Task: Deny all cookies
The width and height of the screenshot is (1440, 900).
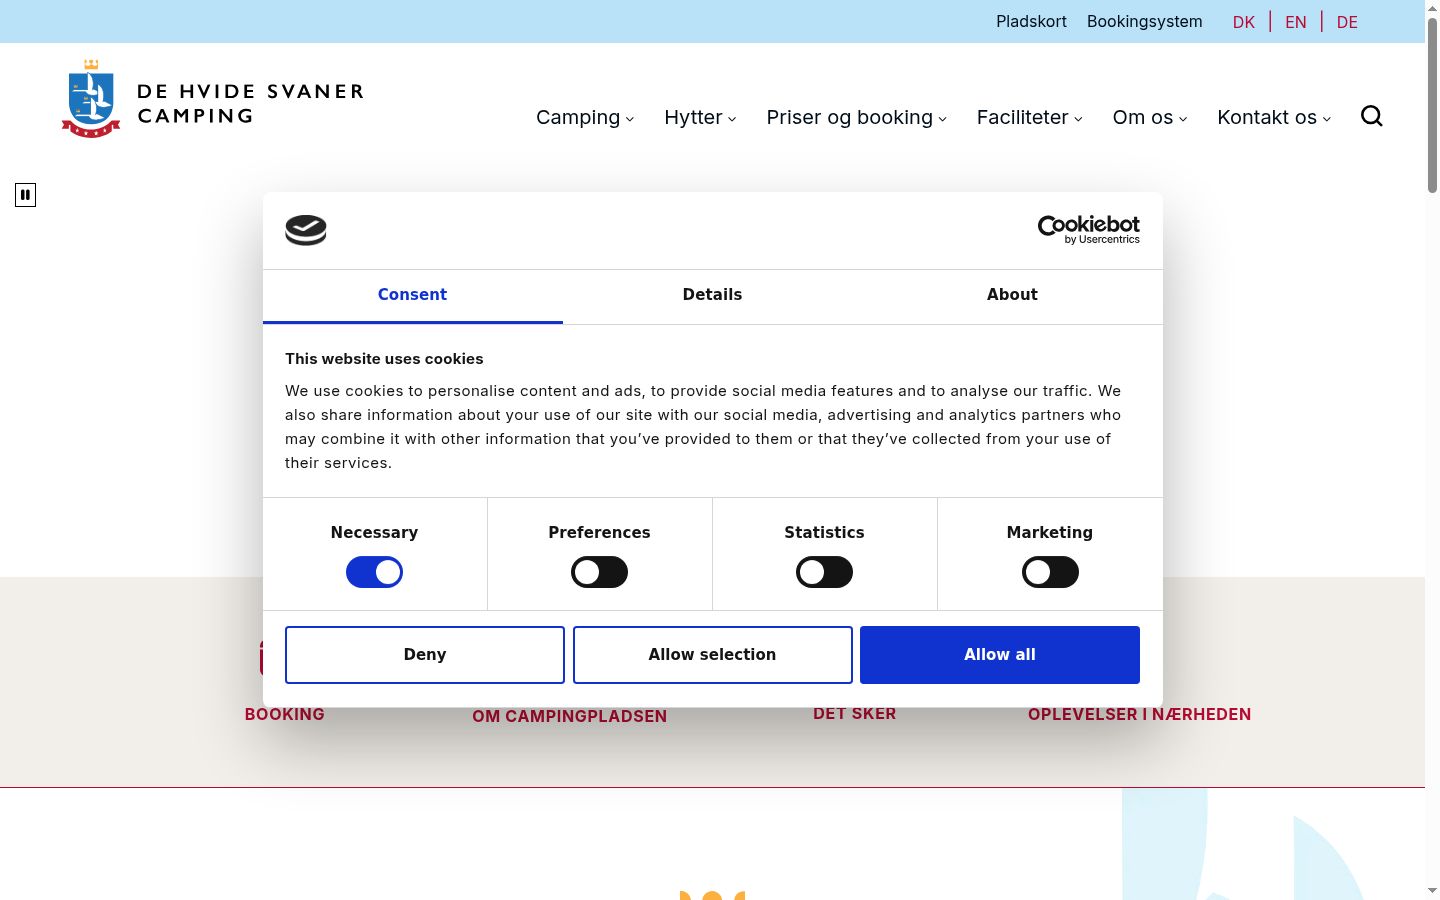Action: pos(425,655)
